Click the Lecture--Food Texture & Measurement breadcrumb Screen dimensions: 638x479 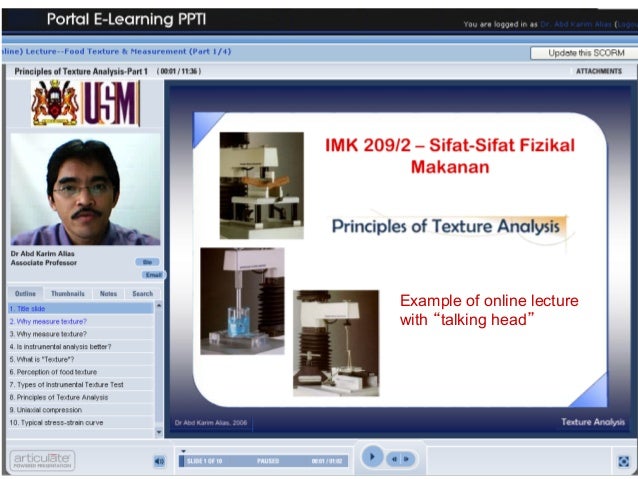116,52
